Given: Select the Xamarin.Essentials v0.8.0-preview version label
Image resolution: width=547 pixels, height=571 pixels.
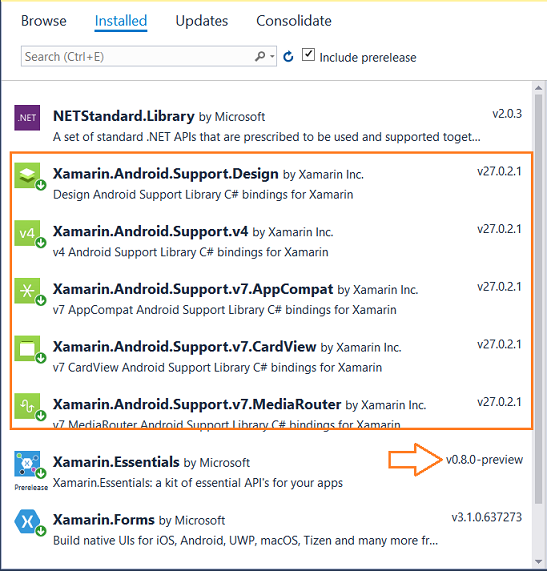Looking at the screenshot, I should coord(484,460).
